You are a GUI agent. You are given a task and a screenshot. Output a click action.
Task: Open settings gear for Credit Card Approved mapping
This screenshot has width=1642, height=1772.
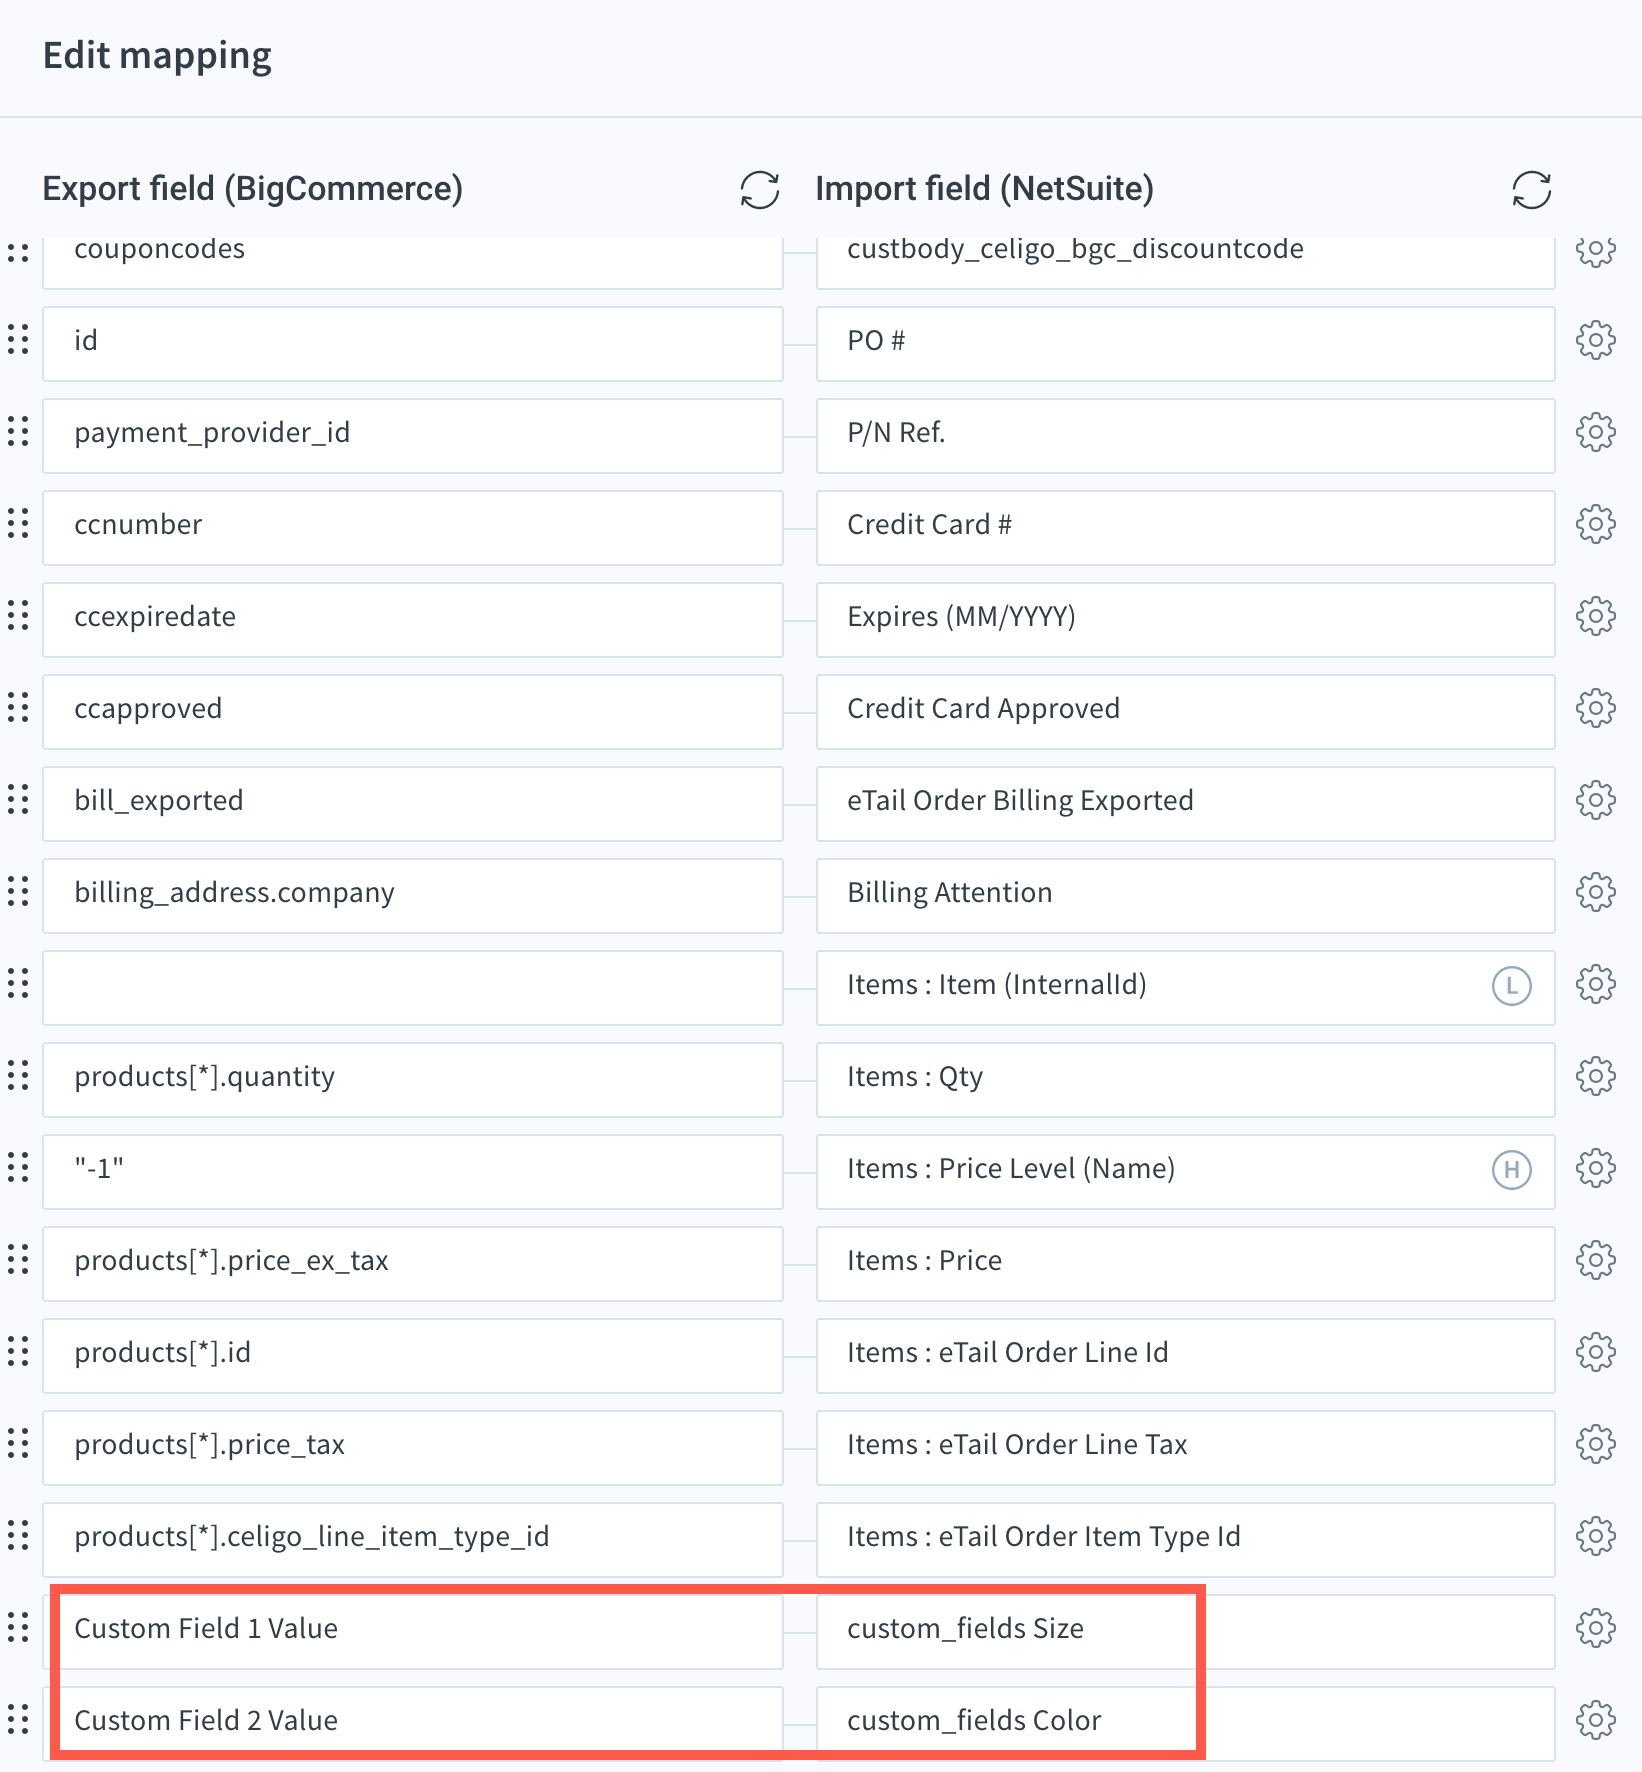tap(1595, 709)
